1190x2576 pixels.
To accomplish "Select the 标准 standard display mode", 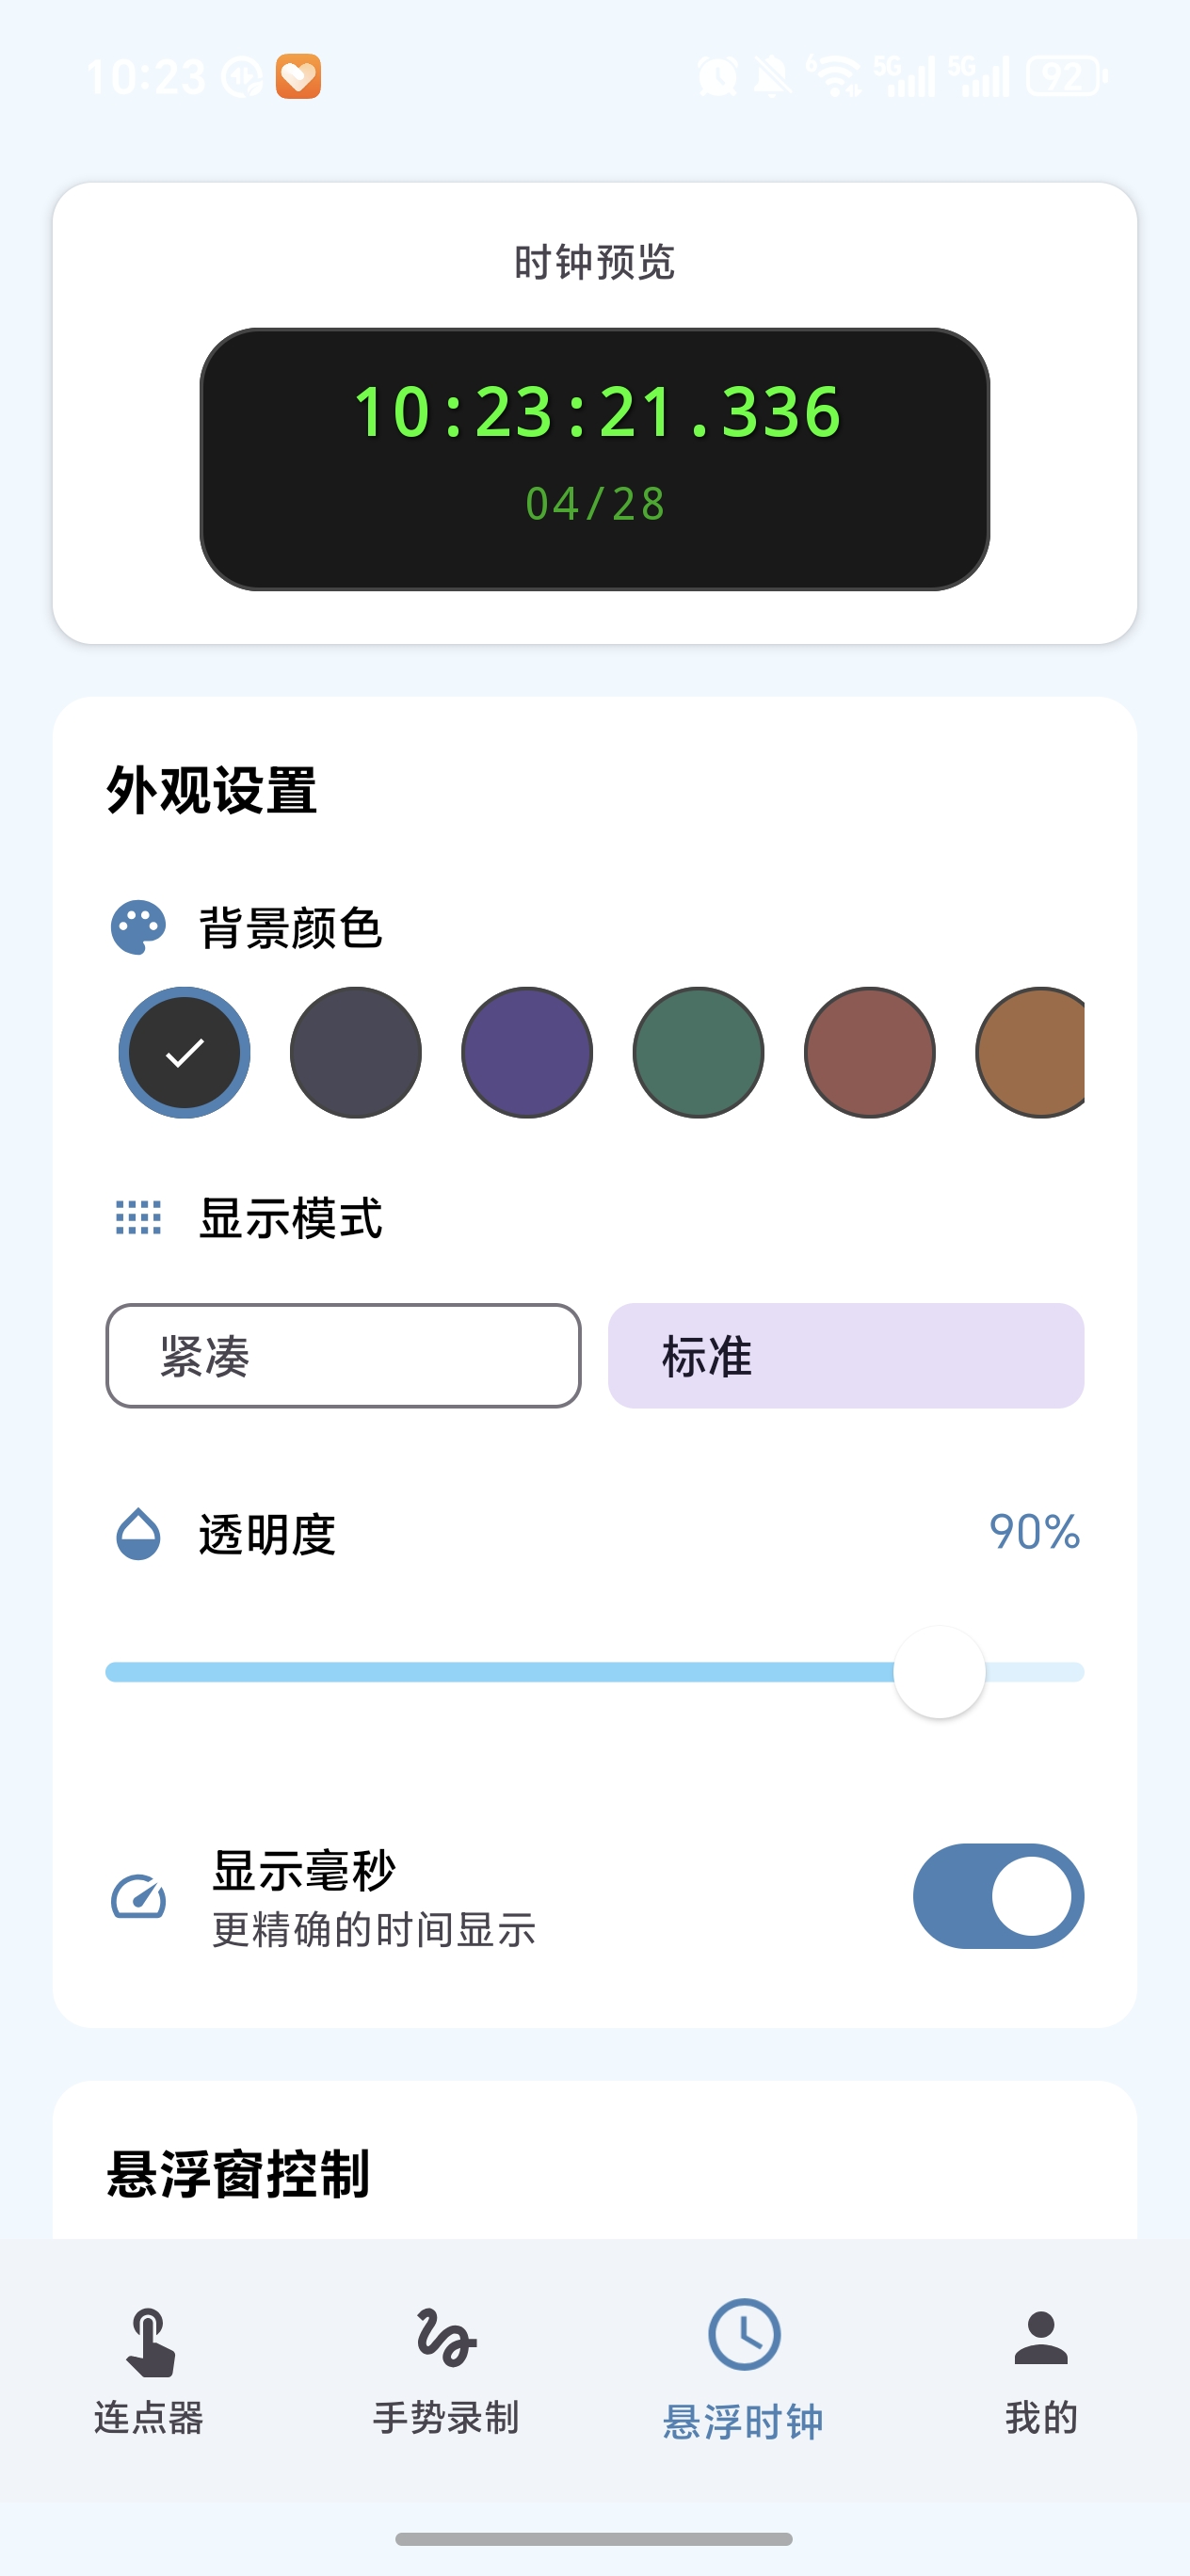I will 846,1356.
